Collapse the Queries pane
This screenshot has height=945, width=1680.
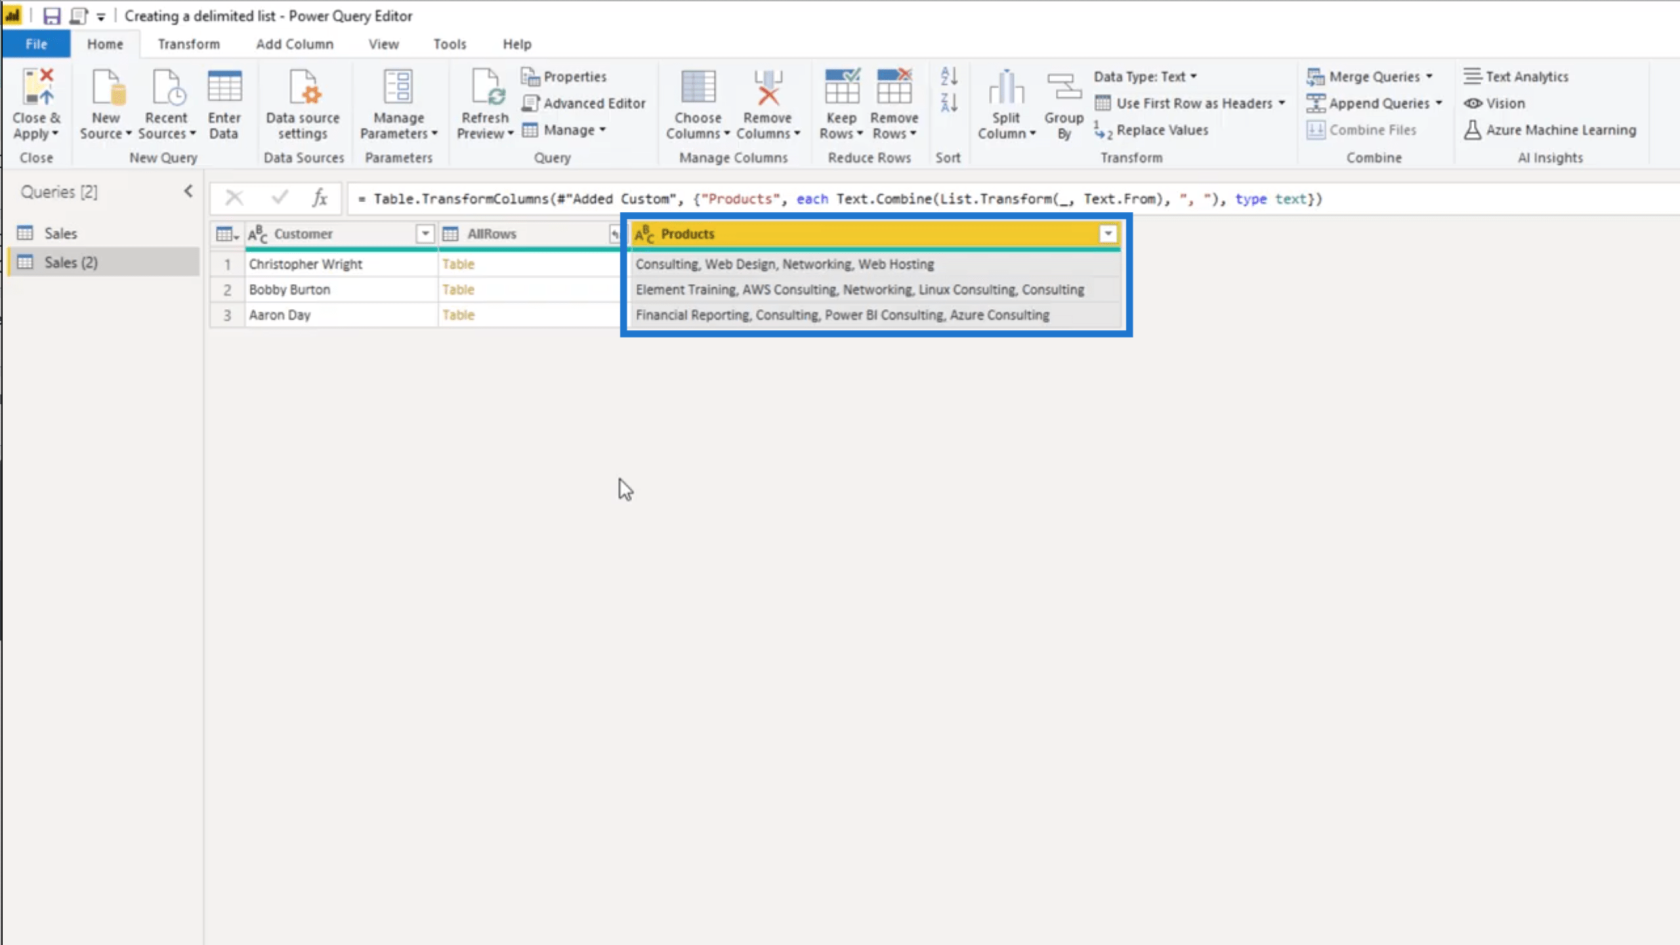pyautogui.click(x=188, y=191)
